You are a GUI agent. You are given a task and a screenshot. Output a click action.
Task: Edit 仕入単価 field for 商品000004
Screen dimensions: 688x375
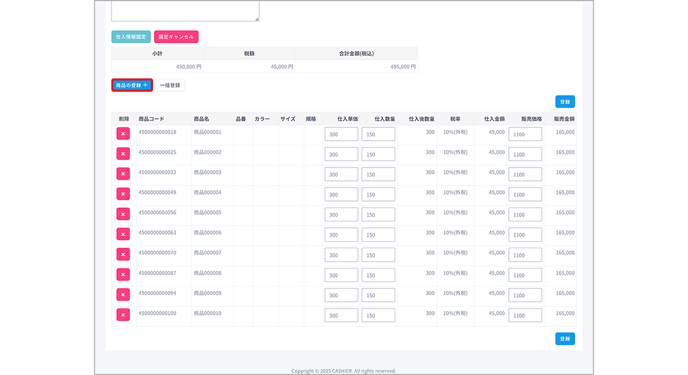point(341,195)
